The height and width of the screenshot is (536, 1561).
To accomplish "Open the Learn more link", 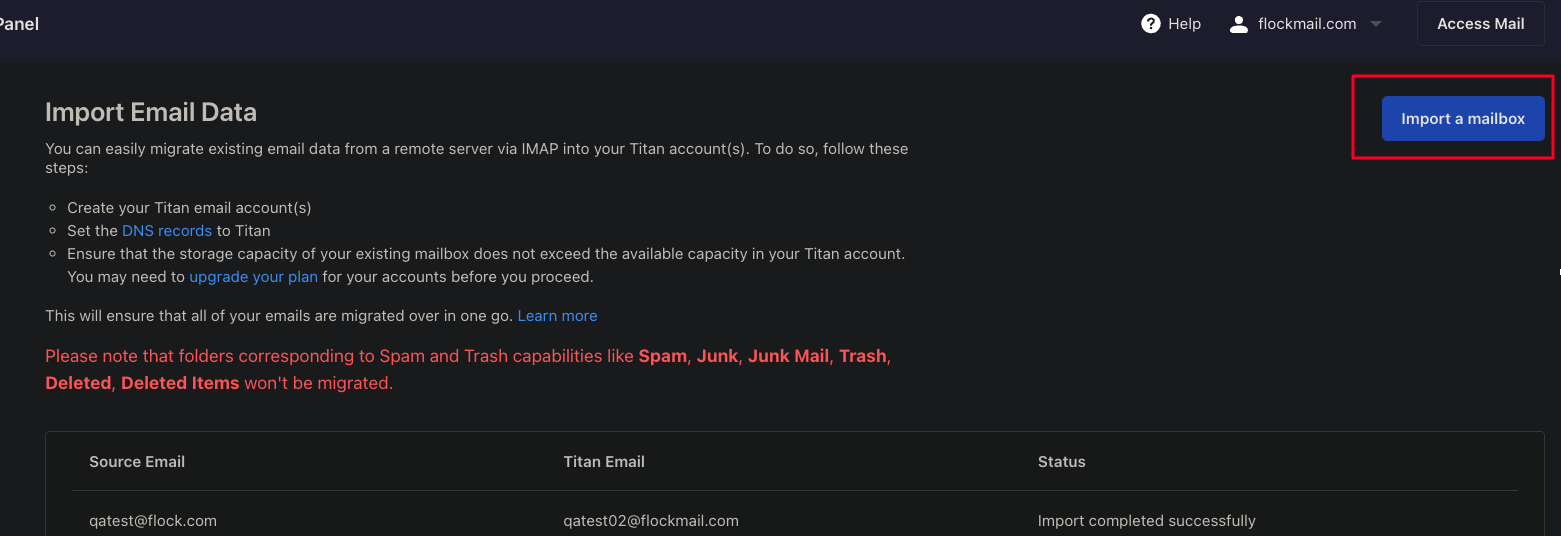I will (557, 316).
